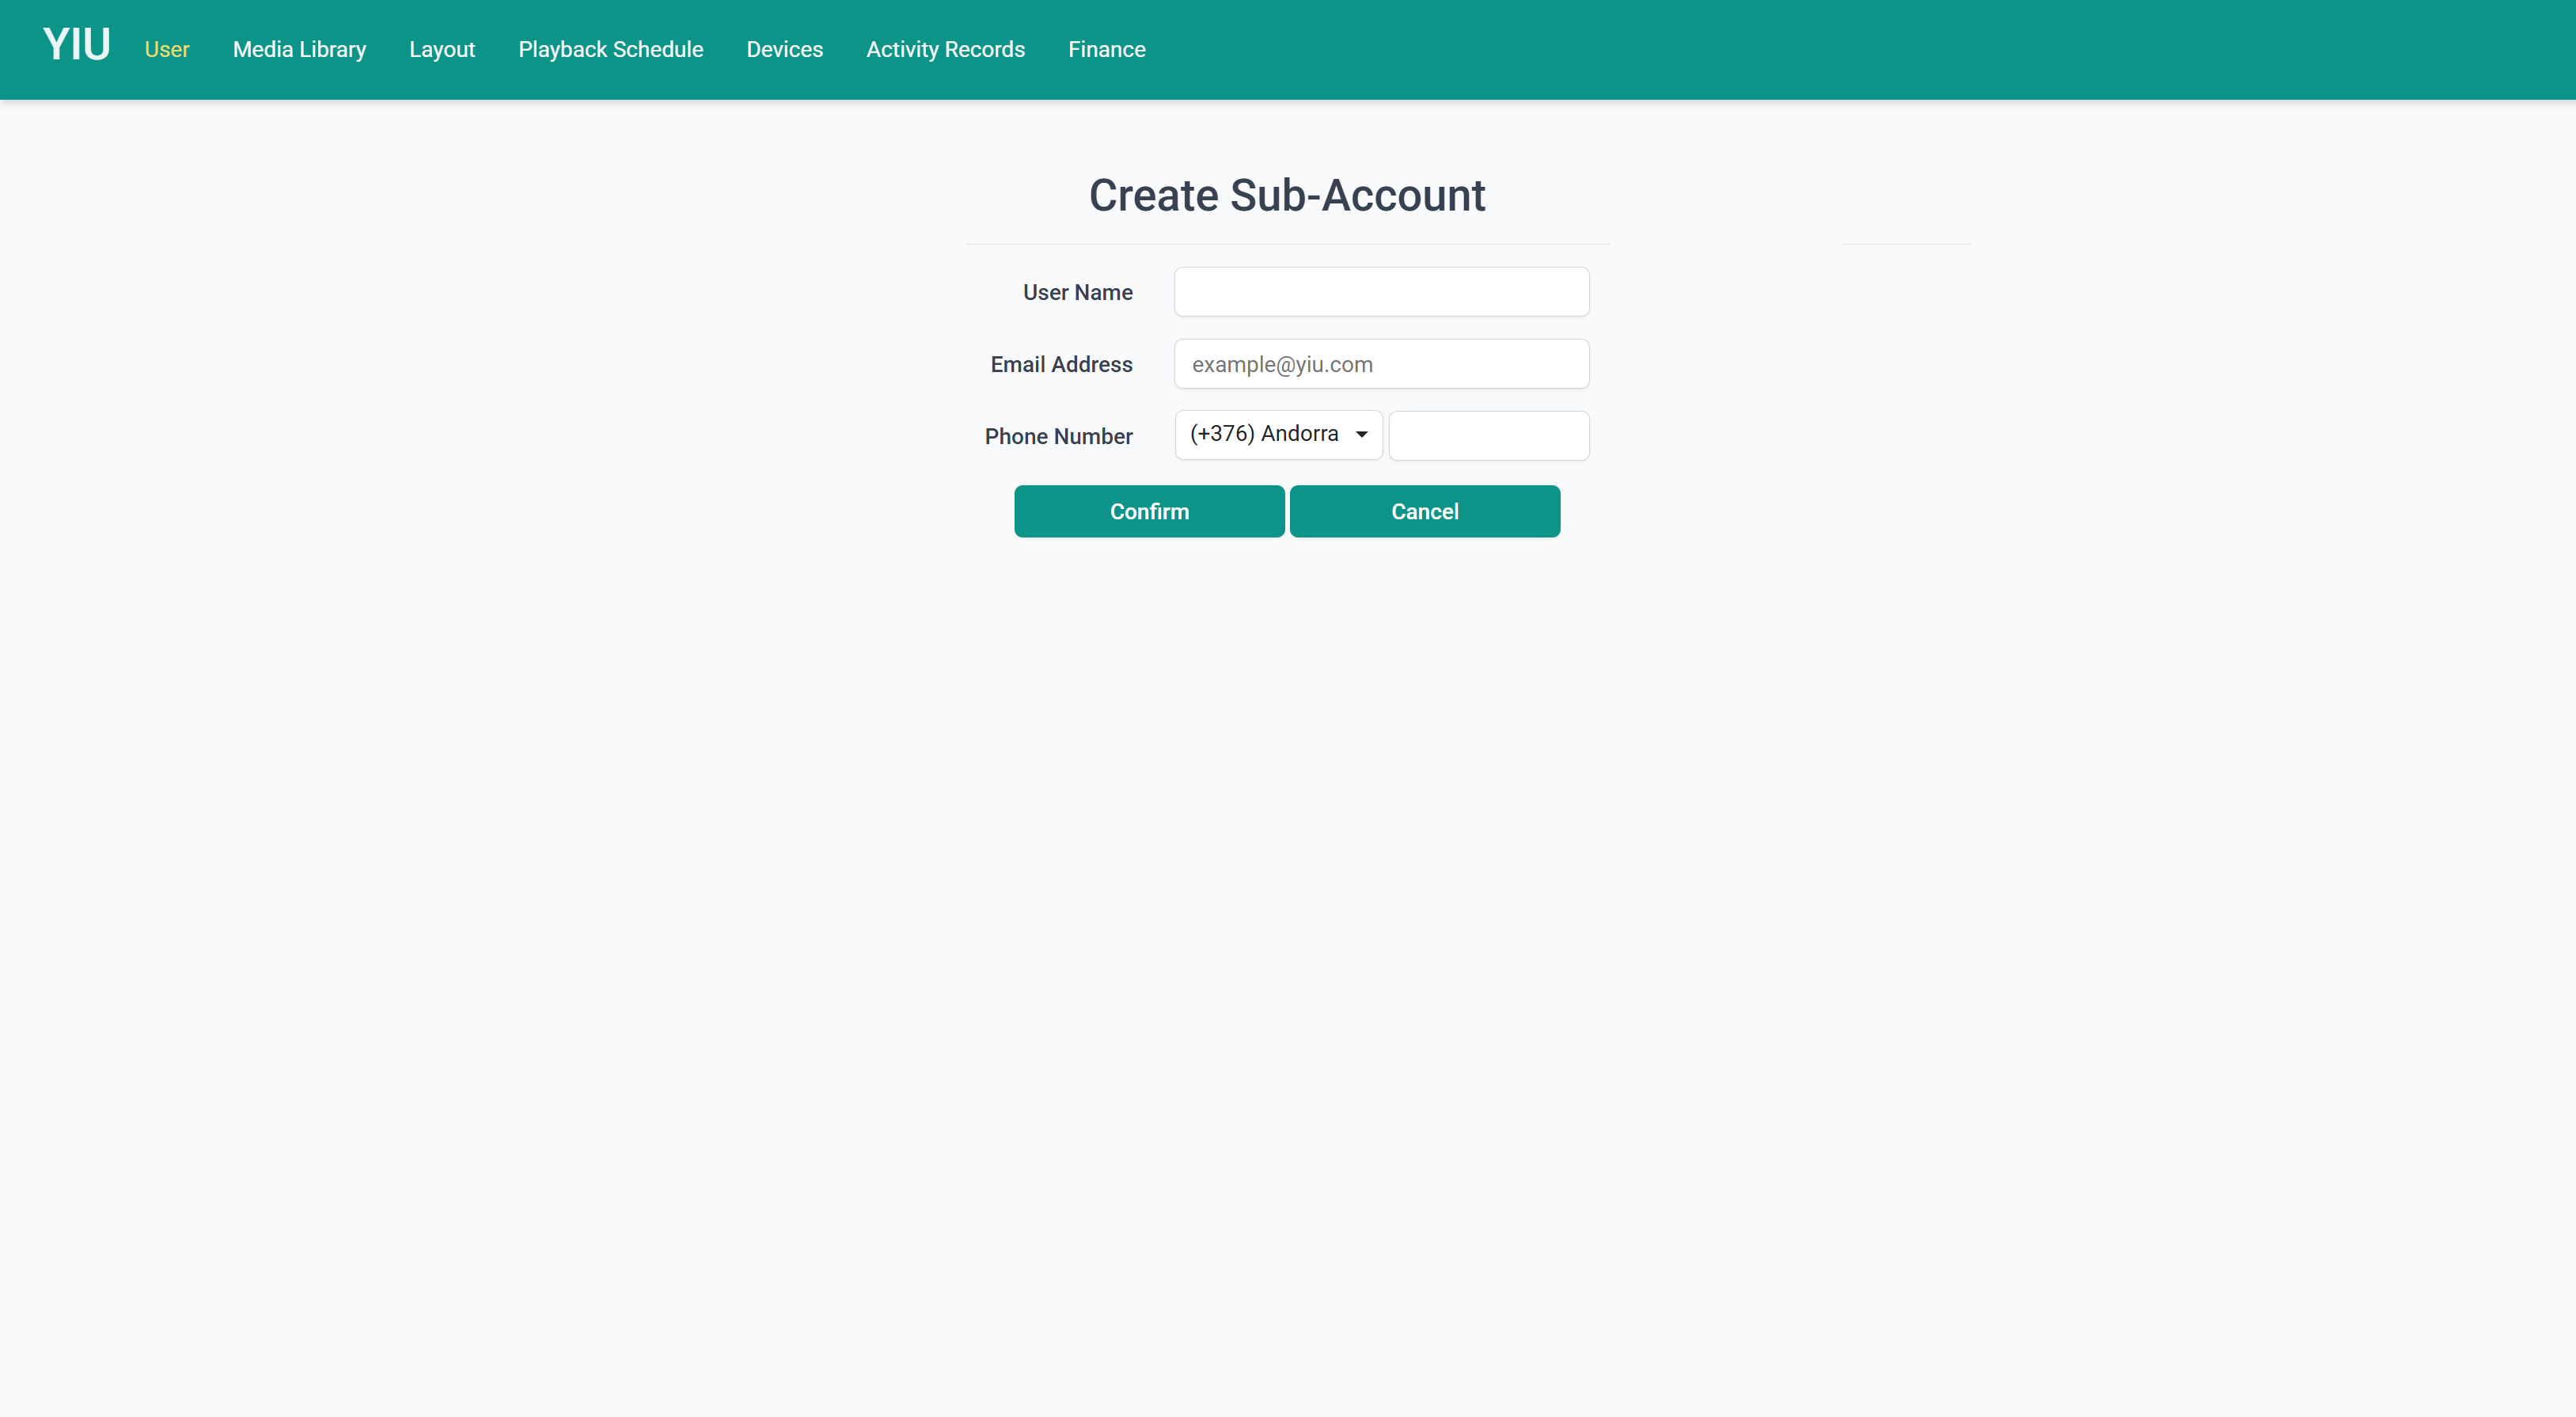Screen dimensions: 2576x1417
Task: Click the Email Address input field
Action: (1382, 364)
